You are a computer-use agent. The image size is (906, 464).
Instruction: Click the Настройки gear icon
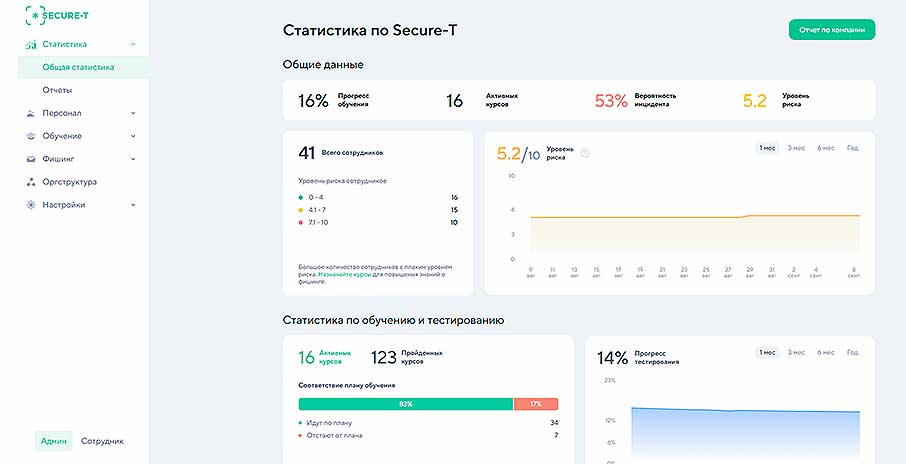pos(31,205)
